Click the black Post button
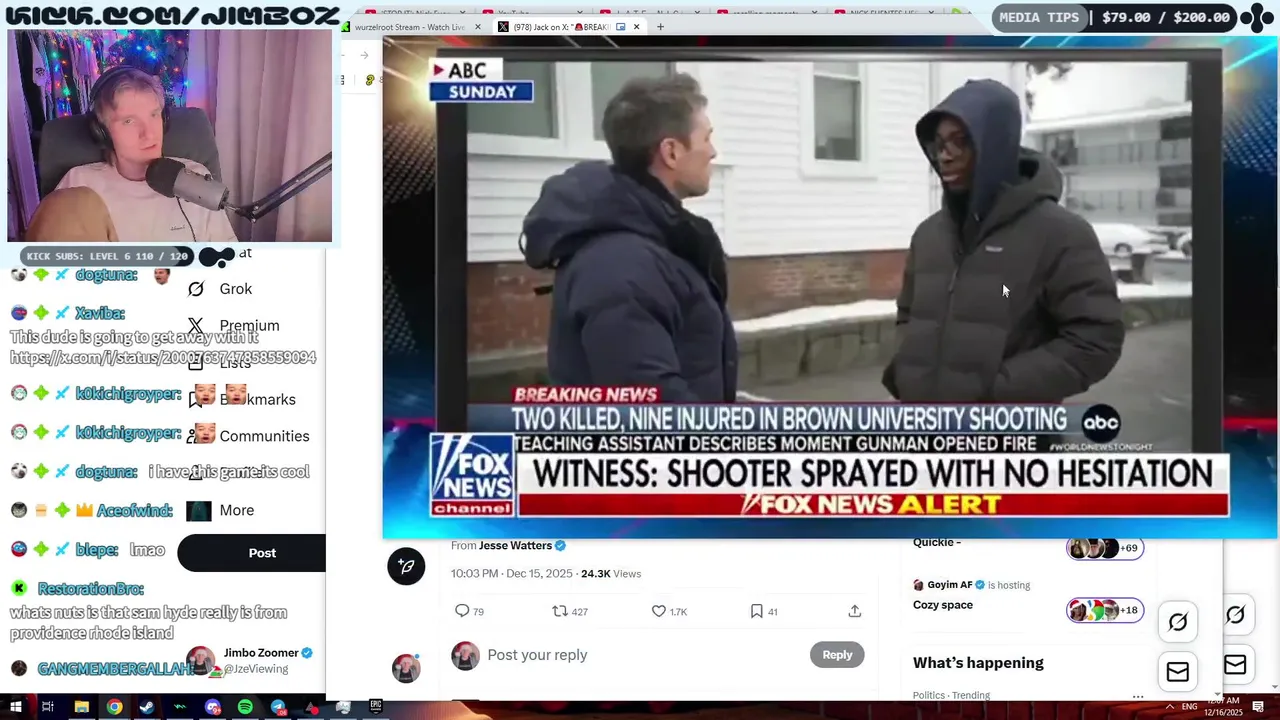Image resolution: width=1280 pixels, height=720 pixels. point(254,553)
